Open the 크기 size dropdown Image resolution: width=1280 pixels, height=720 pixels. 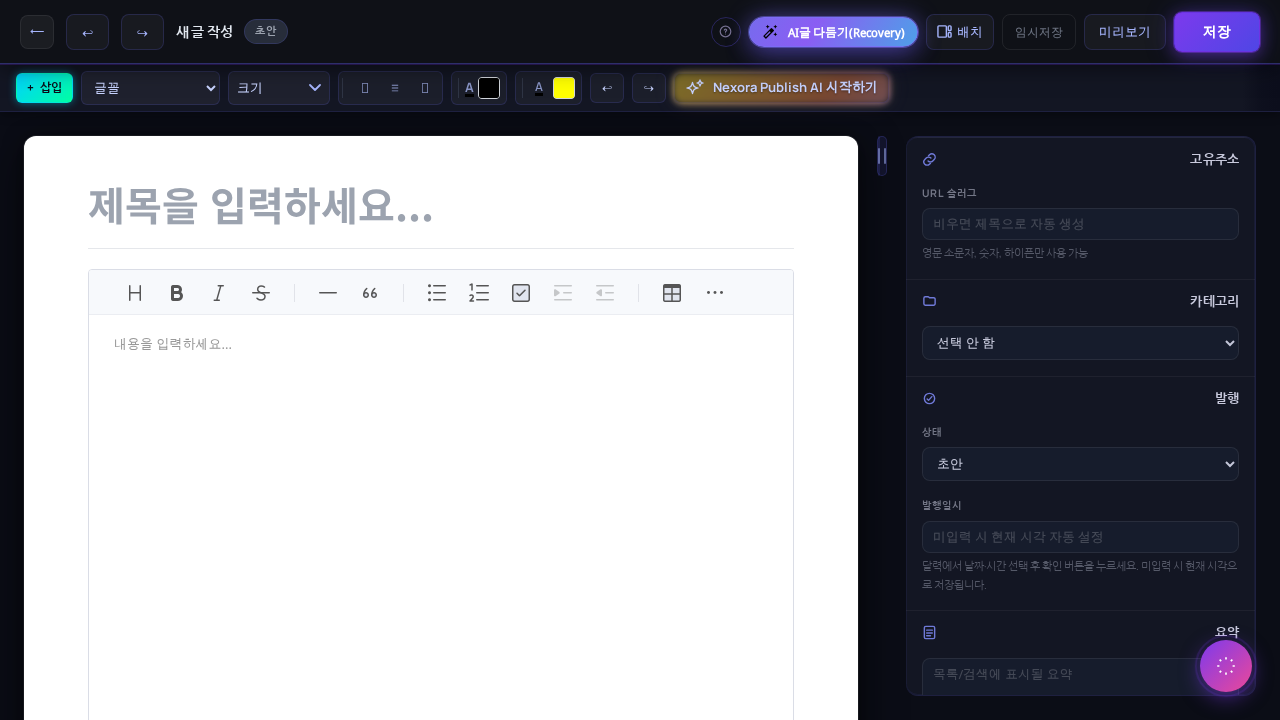point(278,88)
